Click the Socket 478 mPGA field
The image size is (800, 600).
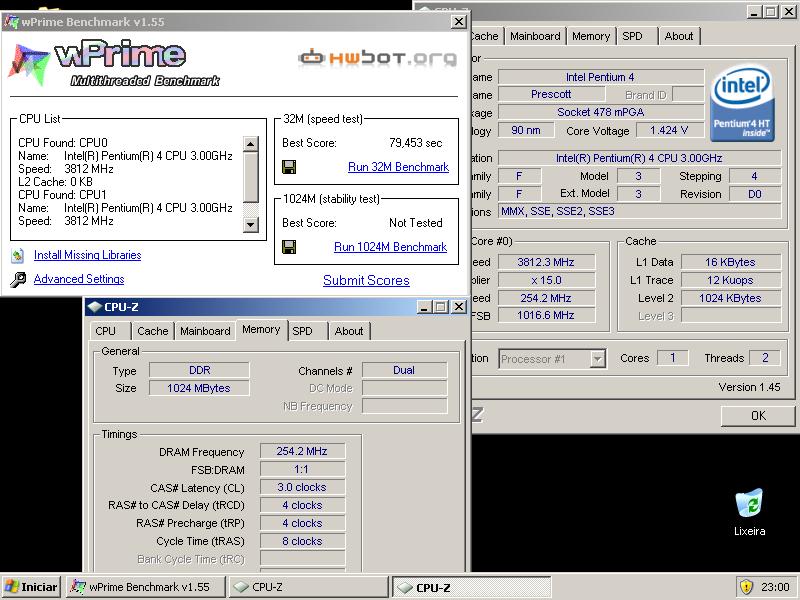point(601,112)
